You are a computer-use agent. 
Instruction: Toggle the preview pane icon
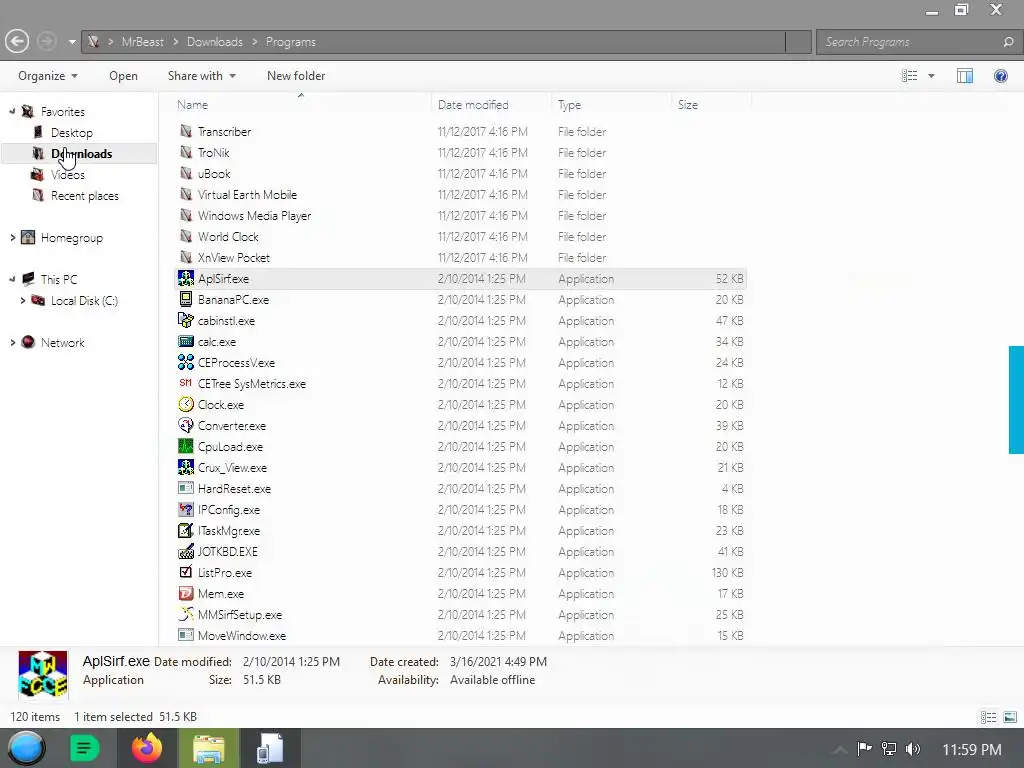(965, 76)
